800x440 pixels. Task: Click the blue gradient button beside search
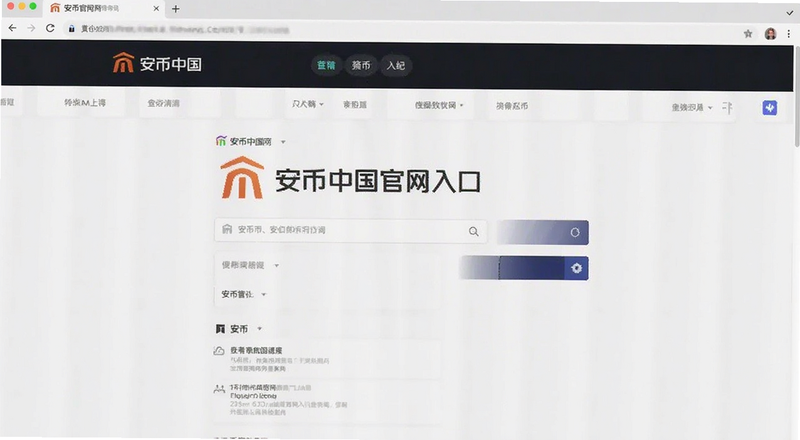pyautogui.click(x=542, y=232)
